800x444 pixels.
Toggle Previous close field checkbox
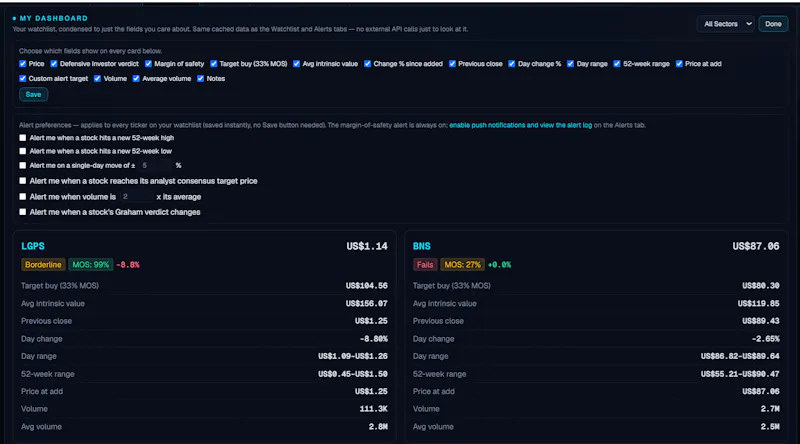point(452,64)
